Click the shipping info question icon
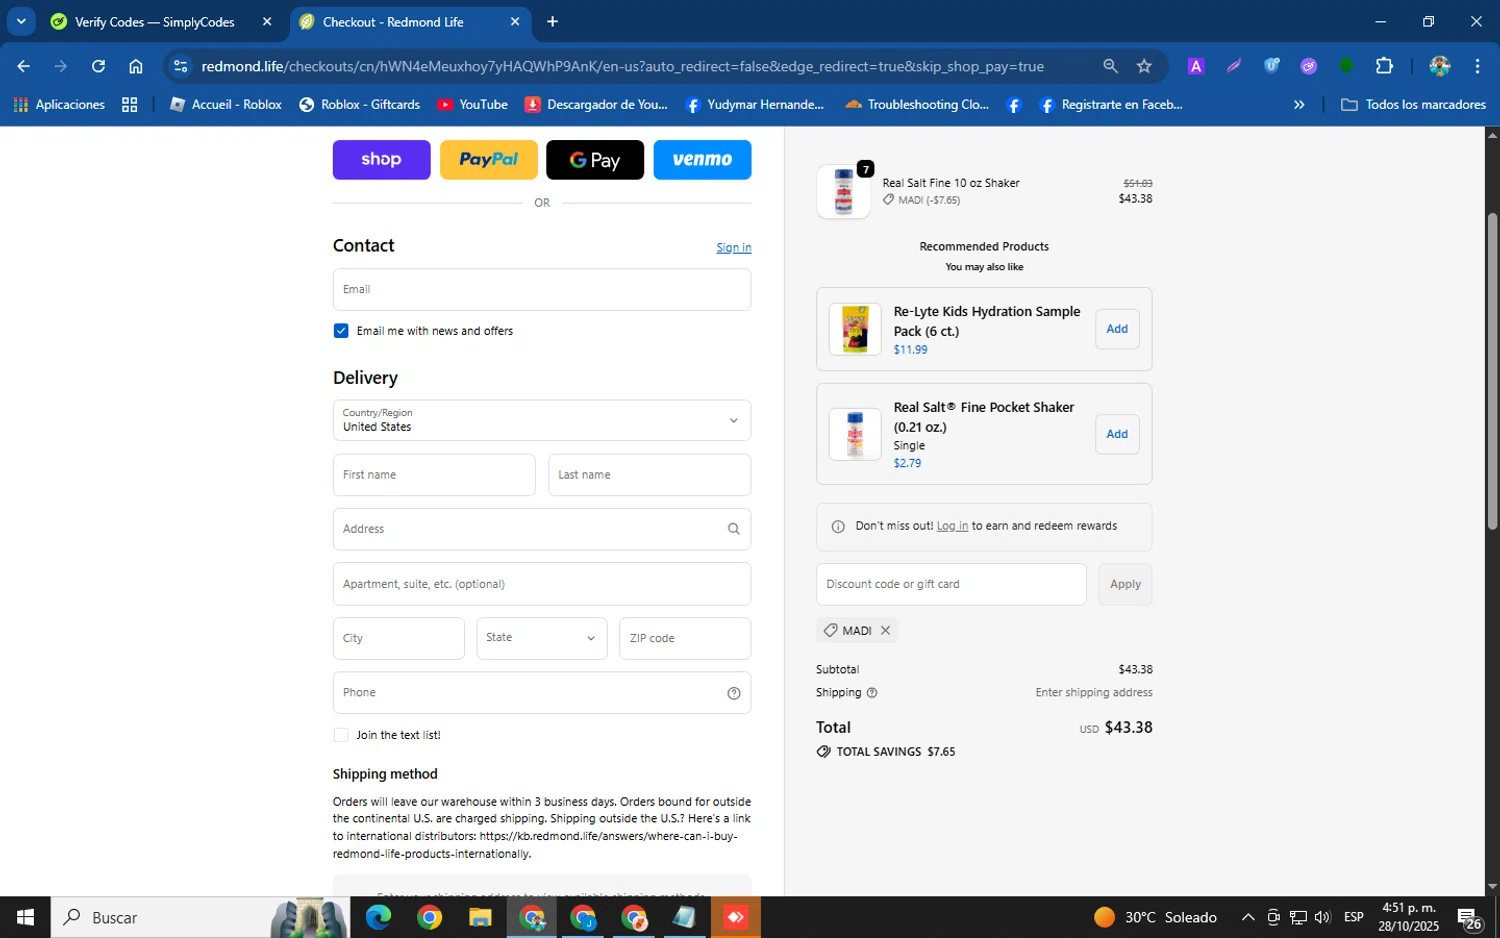The height and width of the screenshot is (938, 1500). click(x=871, y=693)
